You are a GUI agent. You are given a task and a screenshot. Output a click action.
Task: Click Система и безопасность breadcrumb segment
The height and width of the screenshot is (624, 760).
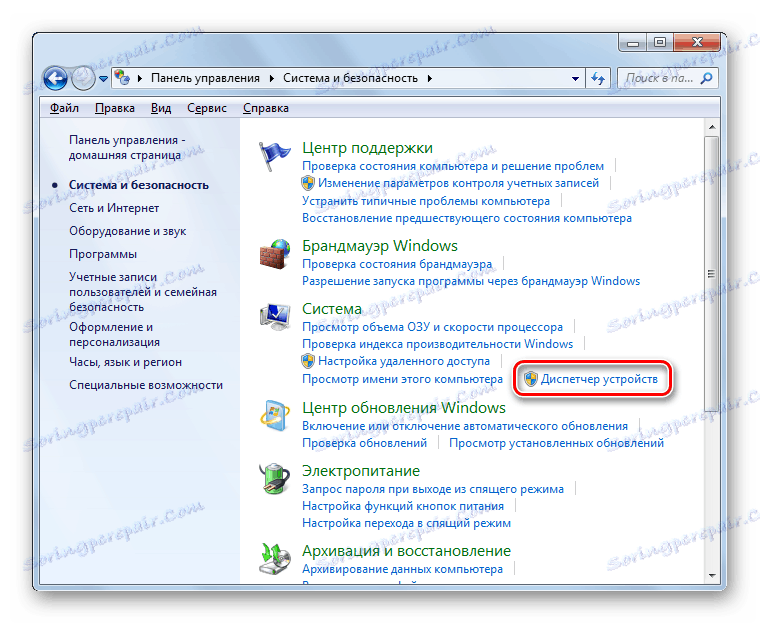350,78
